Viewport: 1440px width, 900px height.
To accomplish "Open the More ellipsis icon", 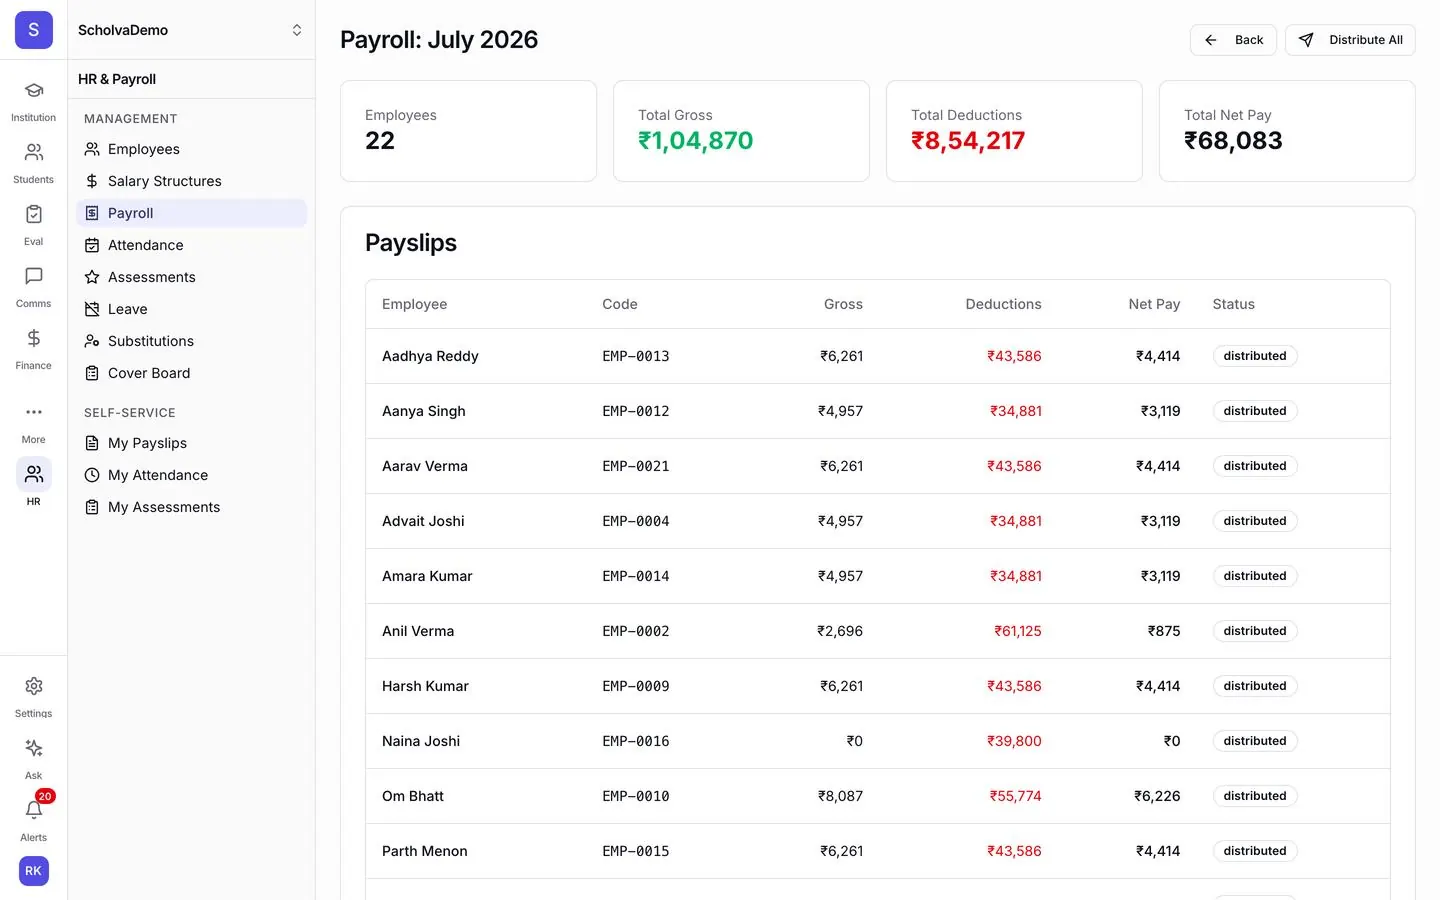I will [33, 412].
